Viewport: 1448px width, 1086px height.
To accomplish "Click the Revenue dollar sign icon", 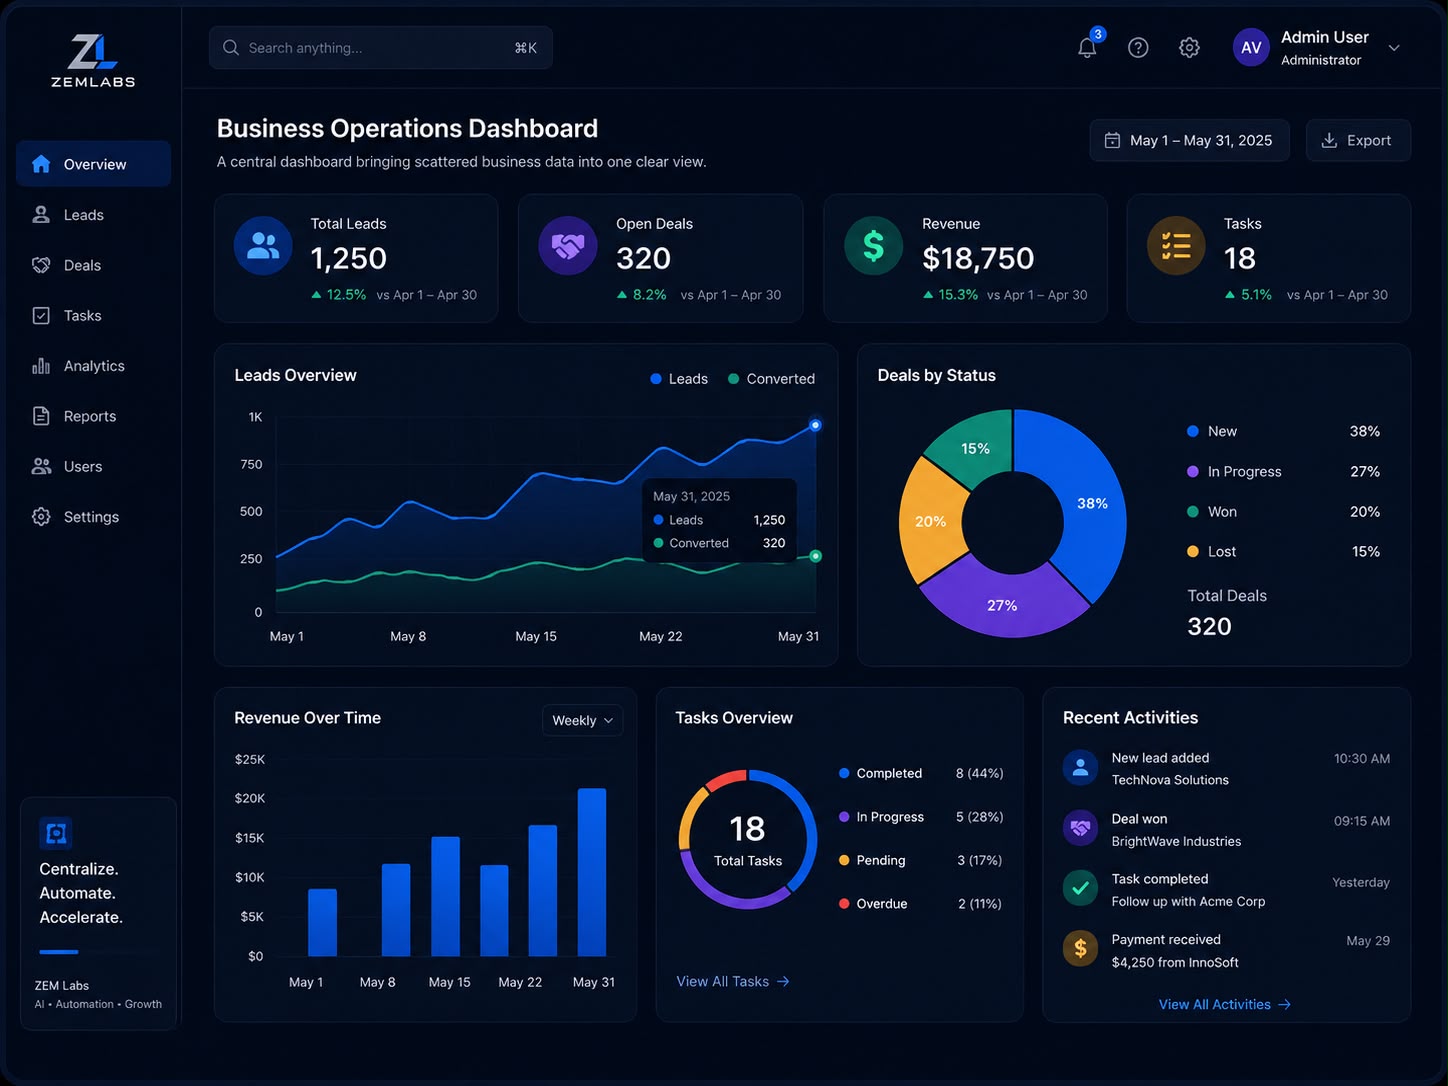I will pyautogui.click(x=873, y=245).
